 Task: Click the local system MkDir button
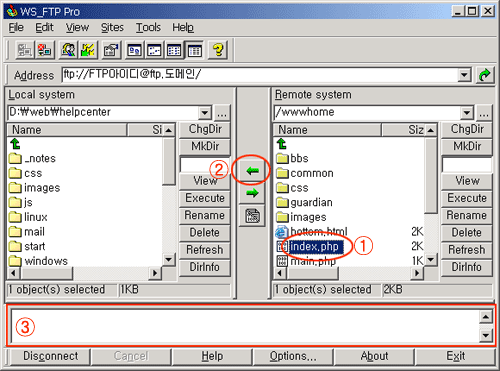205,146
